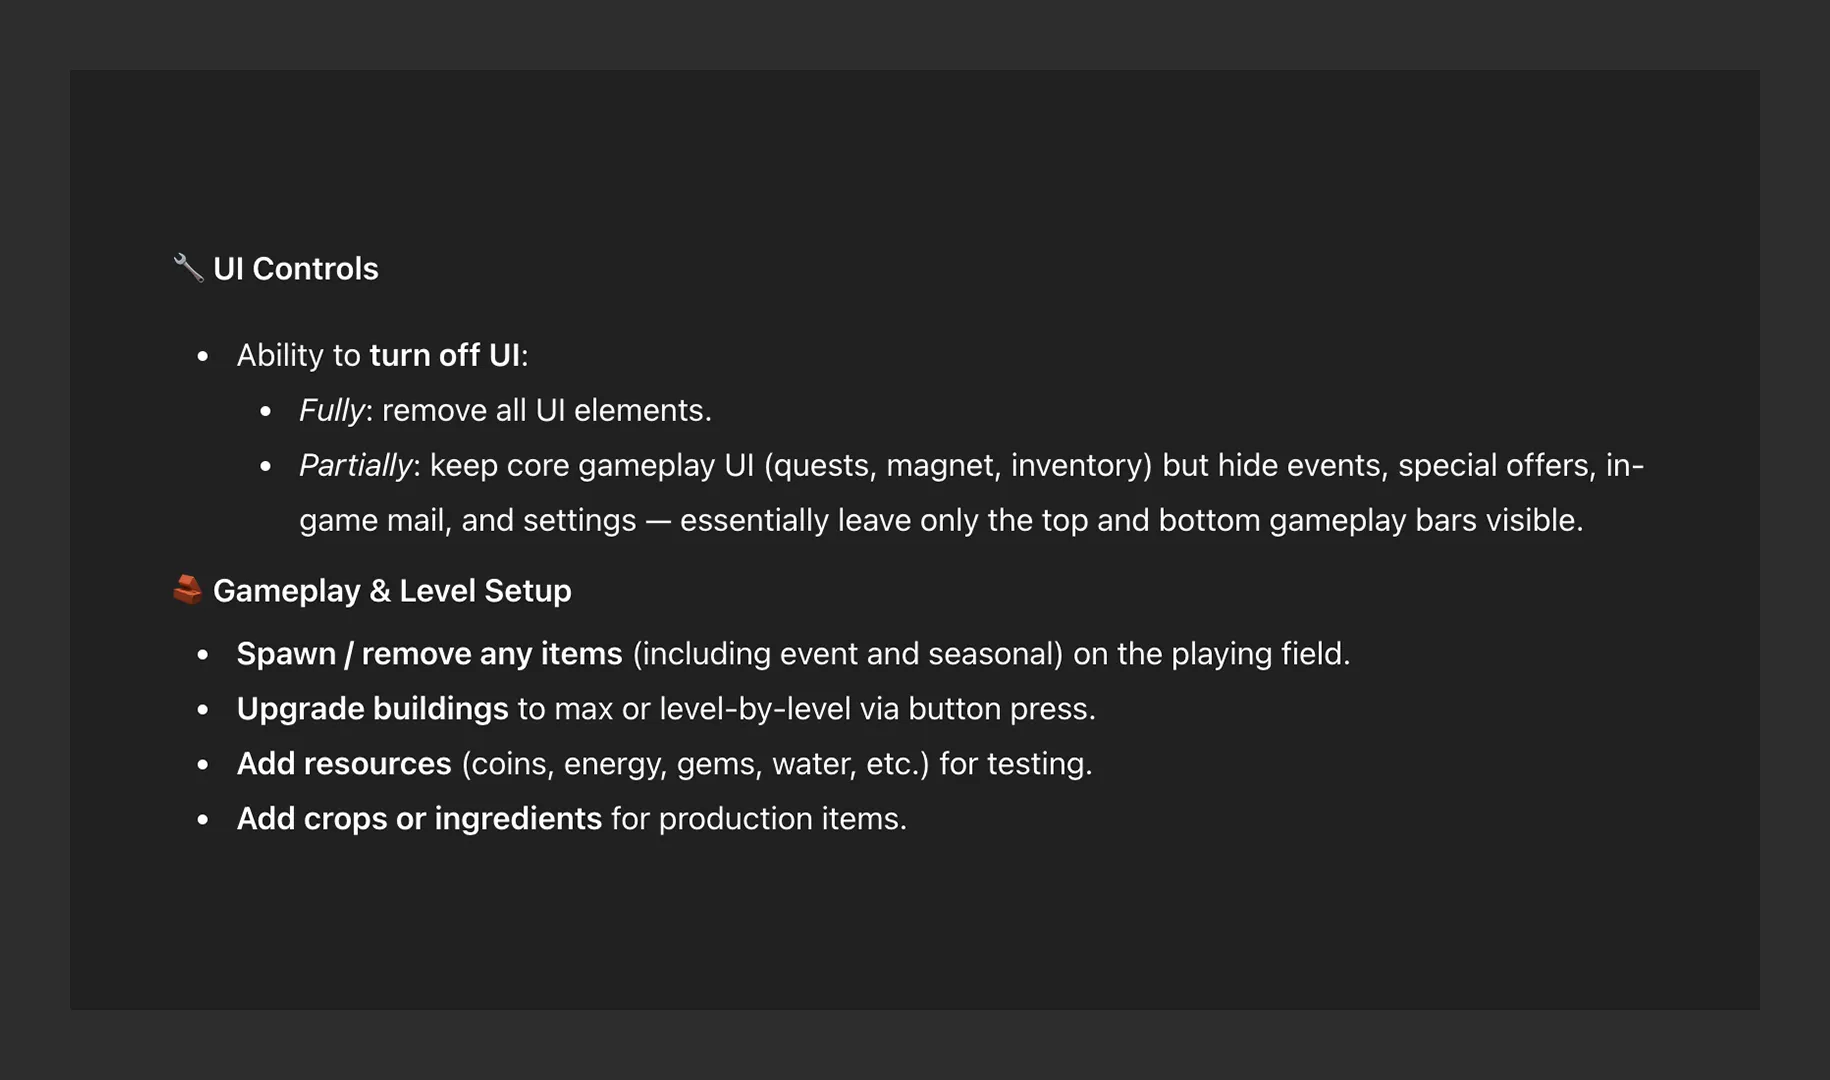Image resolution: width=1830 pixels, height=1080 pixels.
Task: Click the sub-bullet before "Fully"
Action: tap(266, 411)
